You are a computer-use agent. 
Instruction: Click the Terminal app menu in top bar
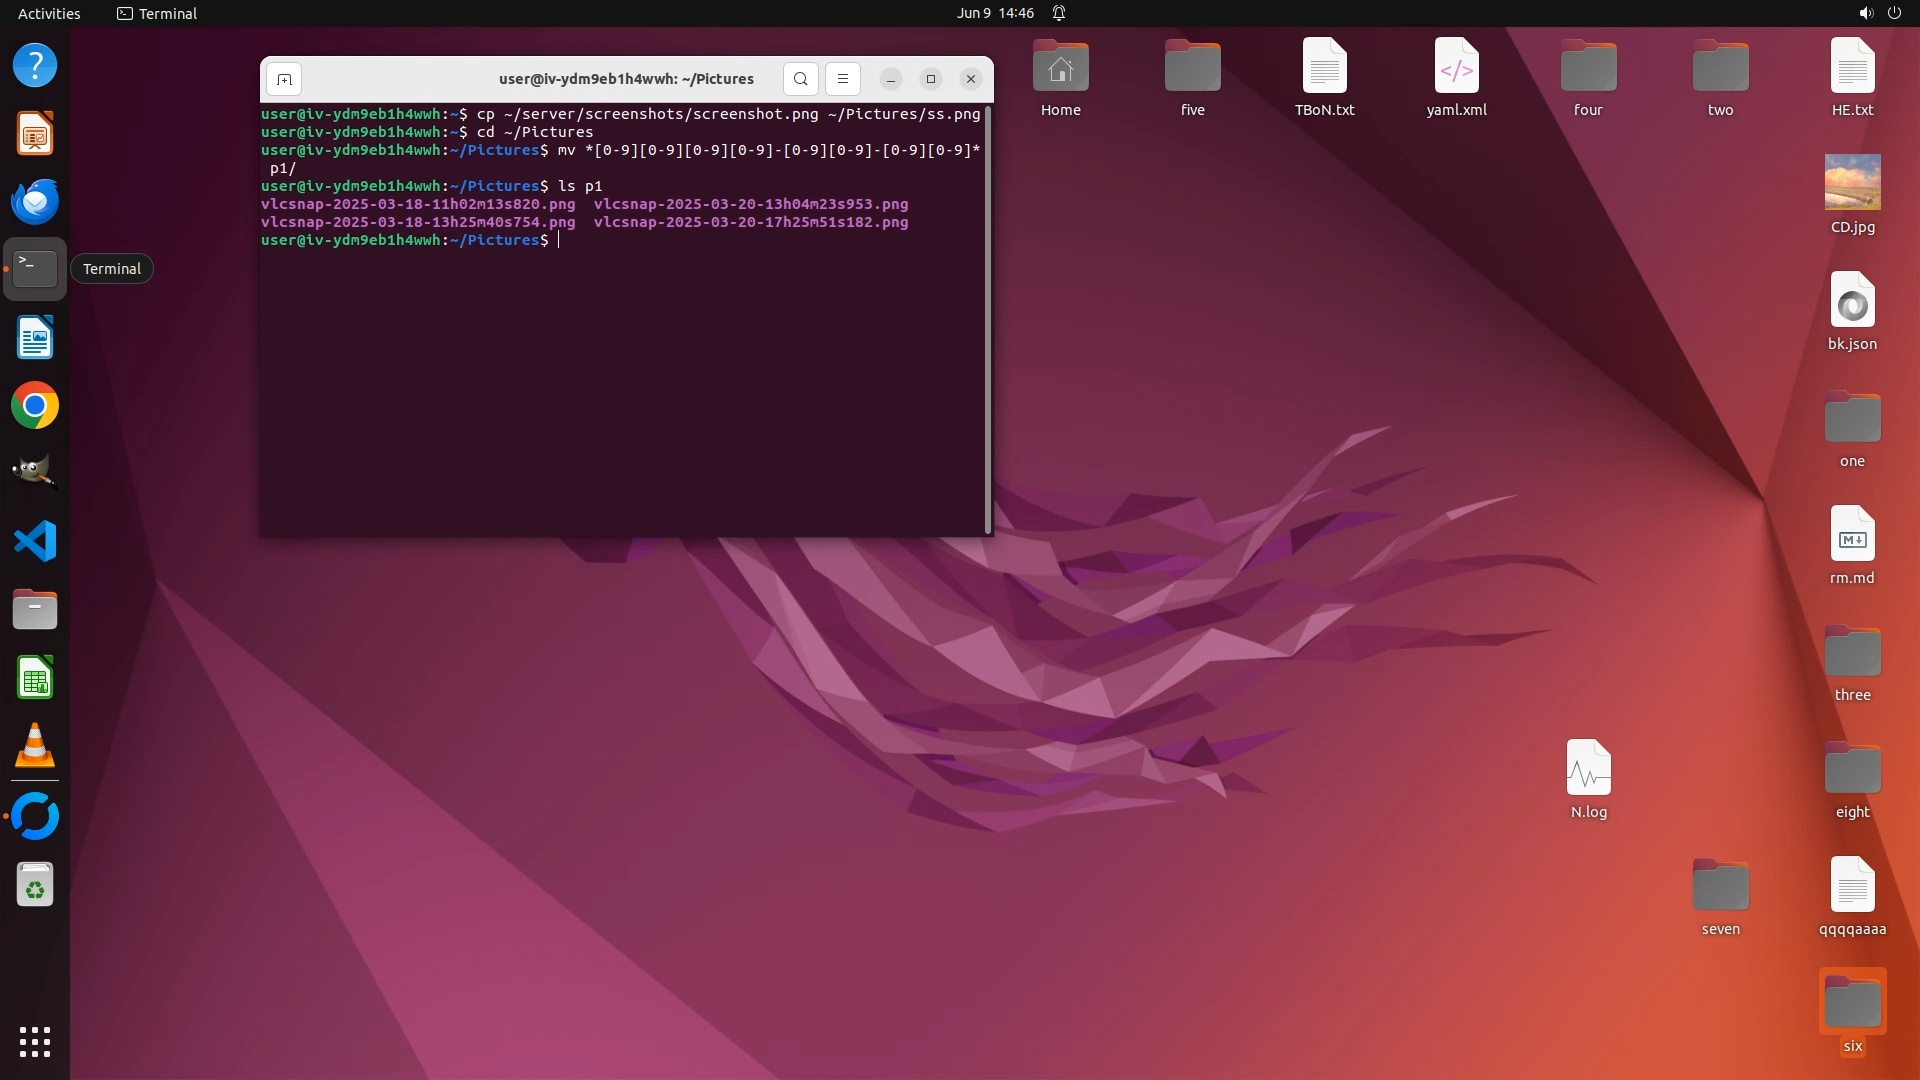(x=157, y=13)
